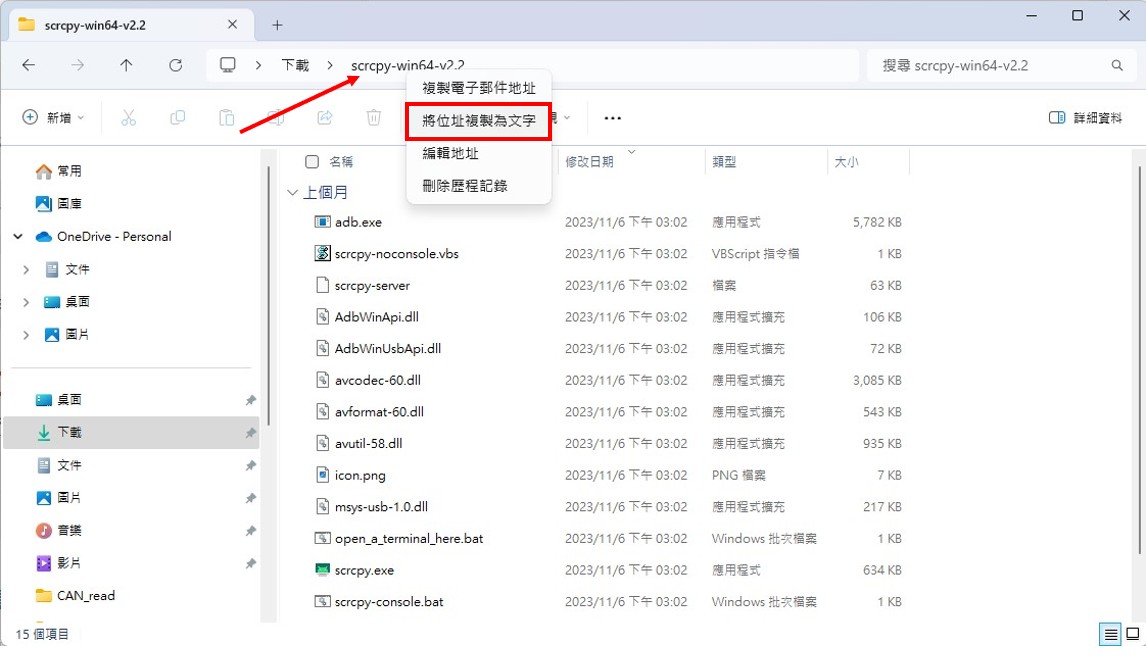Select the AdbWinApi.dll file name
The image size is (1146, 658).
[376, 317]
